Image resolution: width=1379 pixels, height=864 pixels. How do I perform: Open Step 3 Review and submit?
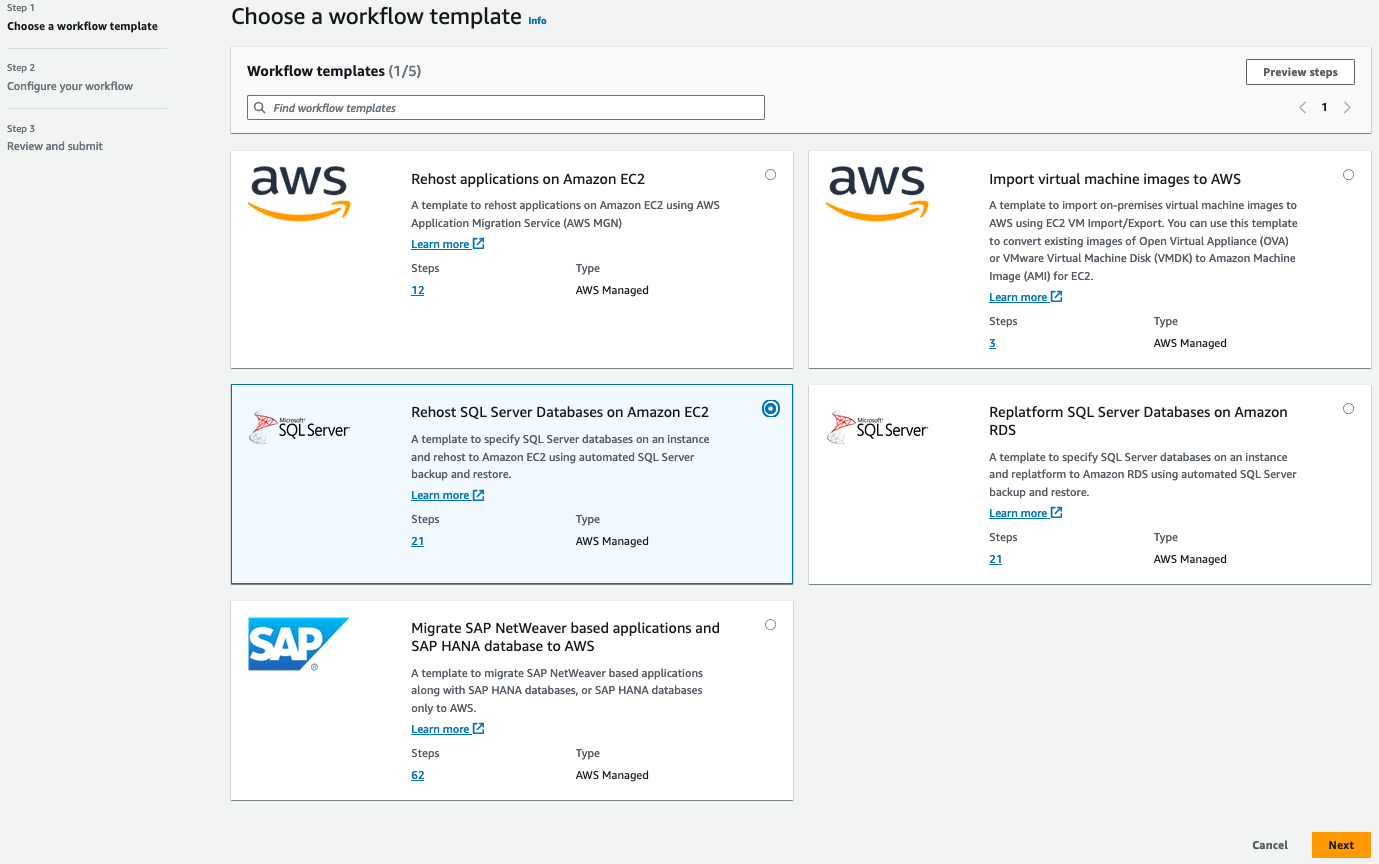(x=55, y=146)
